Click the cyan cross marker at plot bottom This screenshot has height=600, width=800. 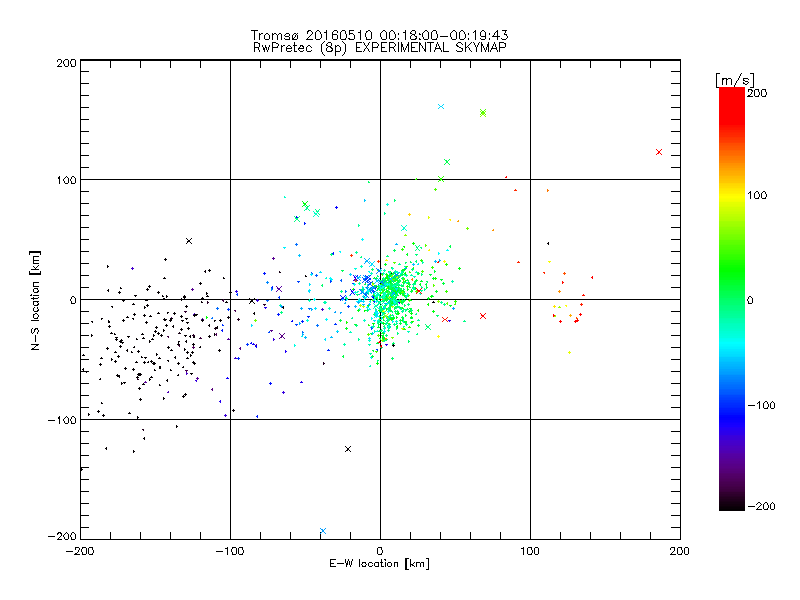(x=322, y=531)
